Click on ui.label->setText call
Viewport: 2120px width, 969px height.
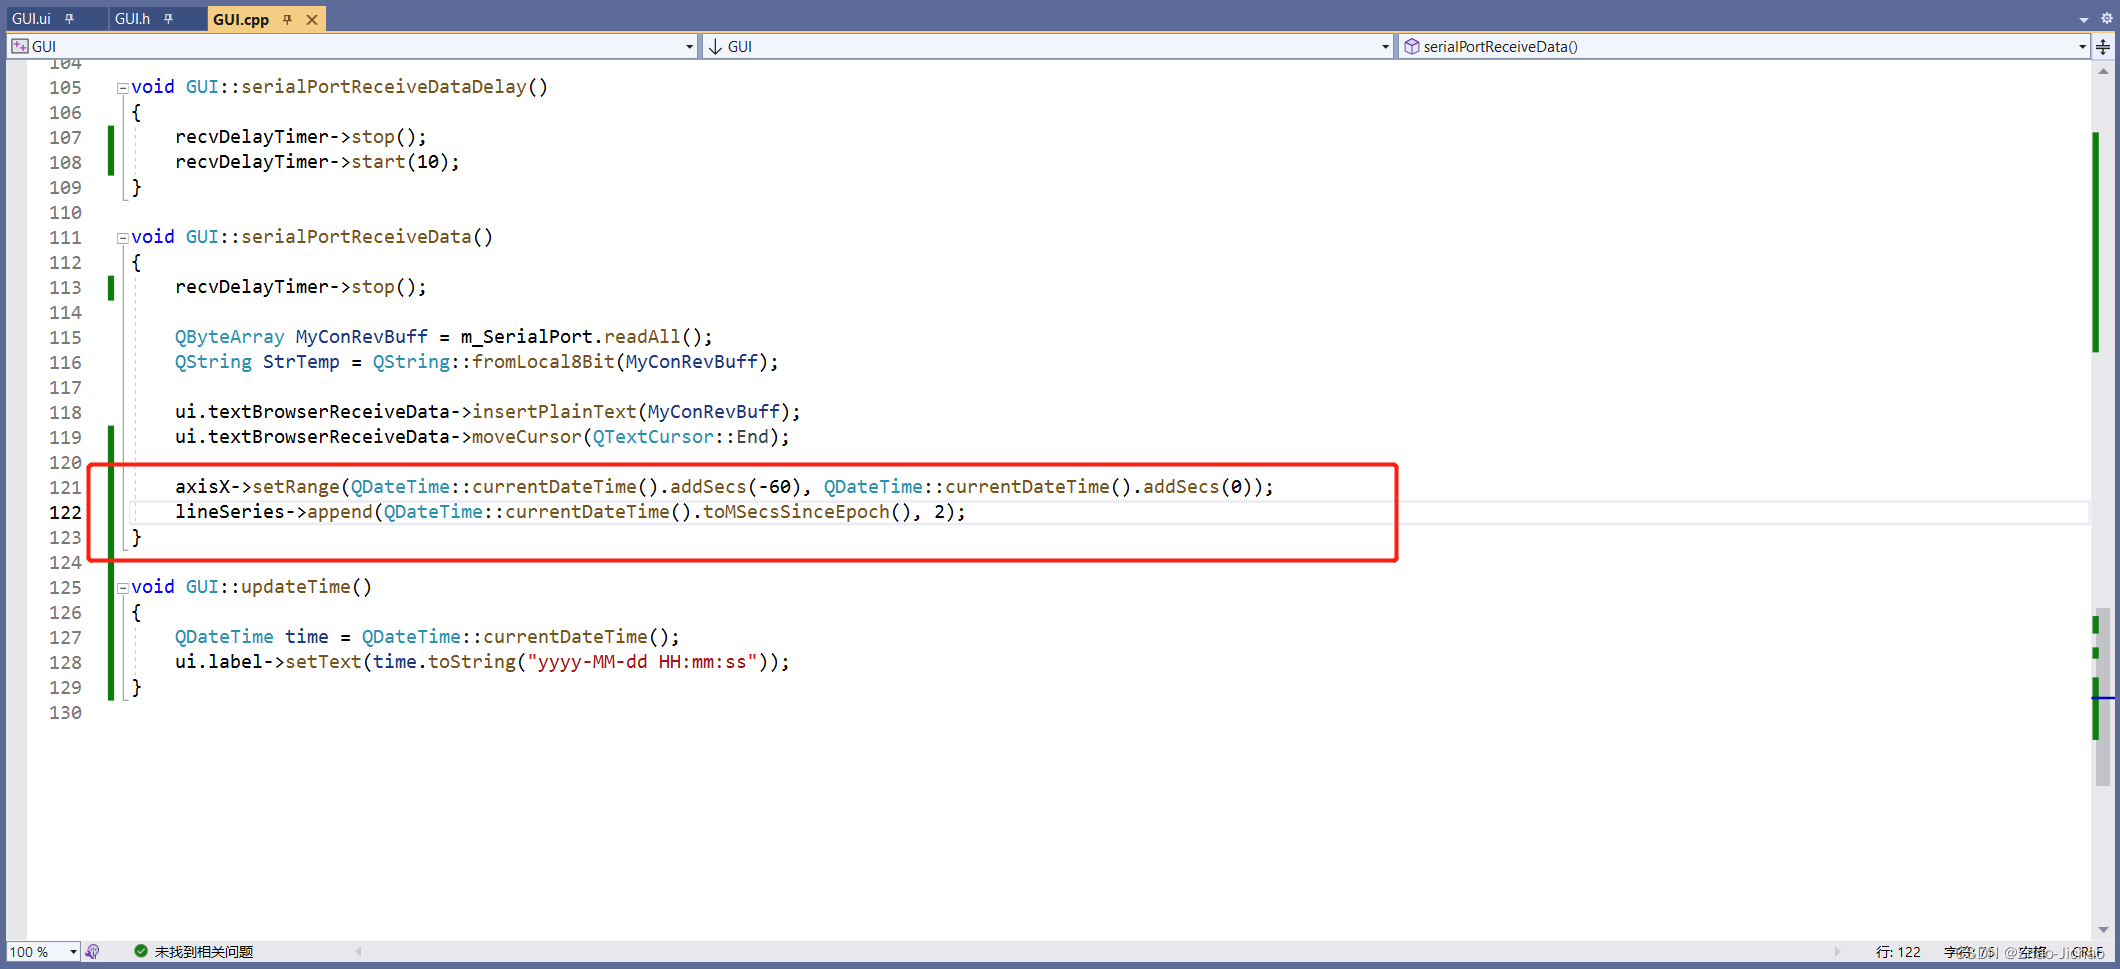268,662
